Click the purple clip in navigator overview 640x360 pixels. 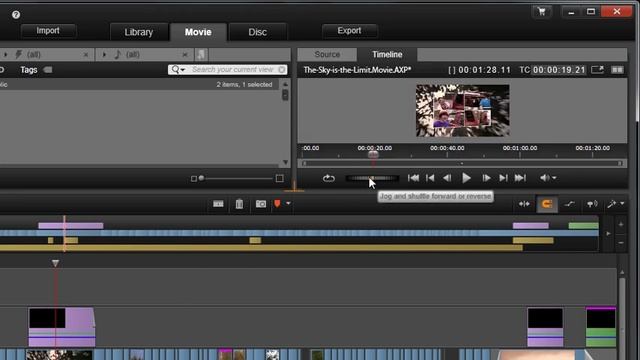pos(71,226)
